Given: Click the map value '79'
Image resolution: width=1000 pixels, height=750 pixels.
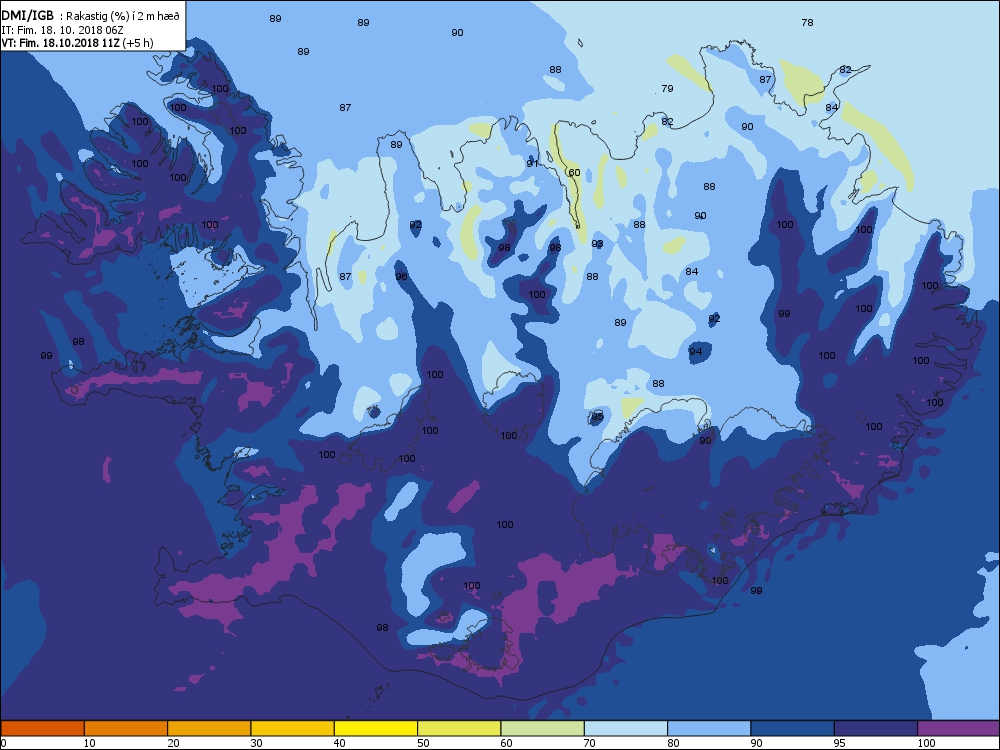Looking at the screenshot, I should click(x=667, y=89).
